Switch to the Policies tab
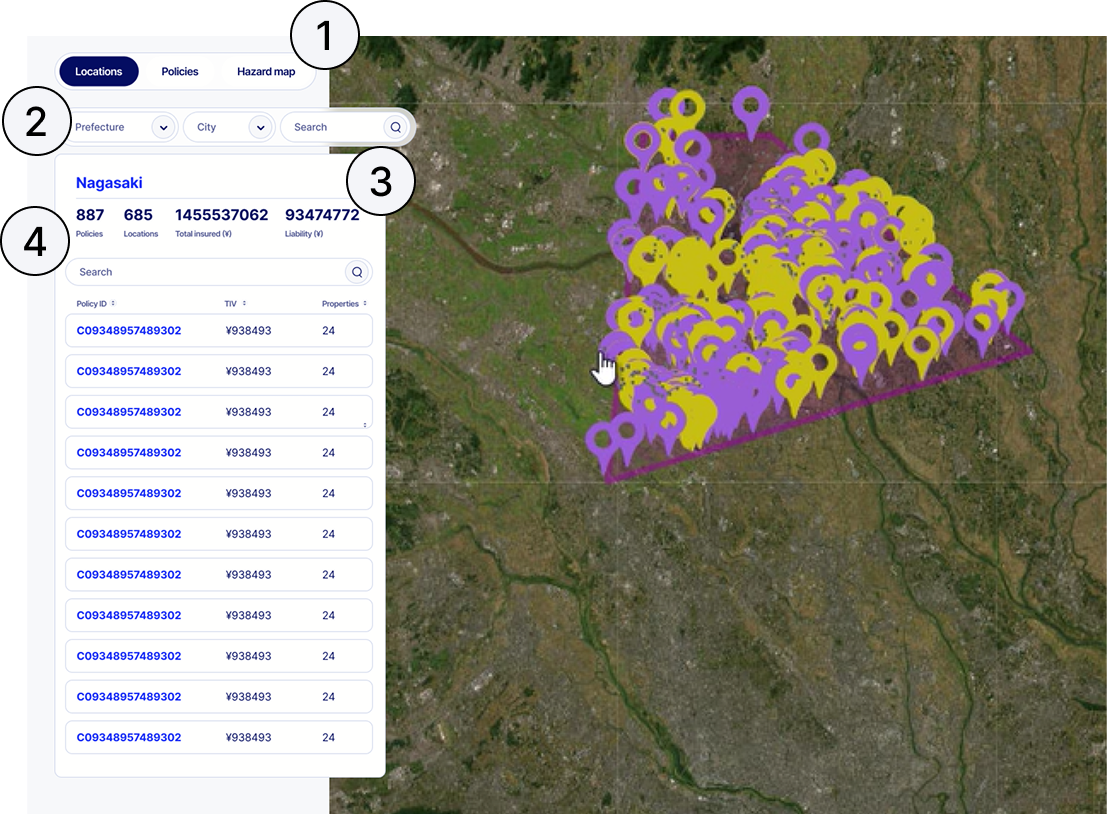This screenshot has height=814, width=1108. 180,72
